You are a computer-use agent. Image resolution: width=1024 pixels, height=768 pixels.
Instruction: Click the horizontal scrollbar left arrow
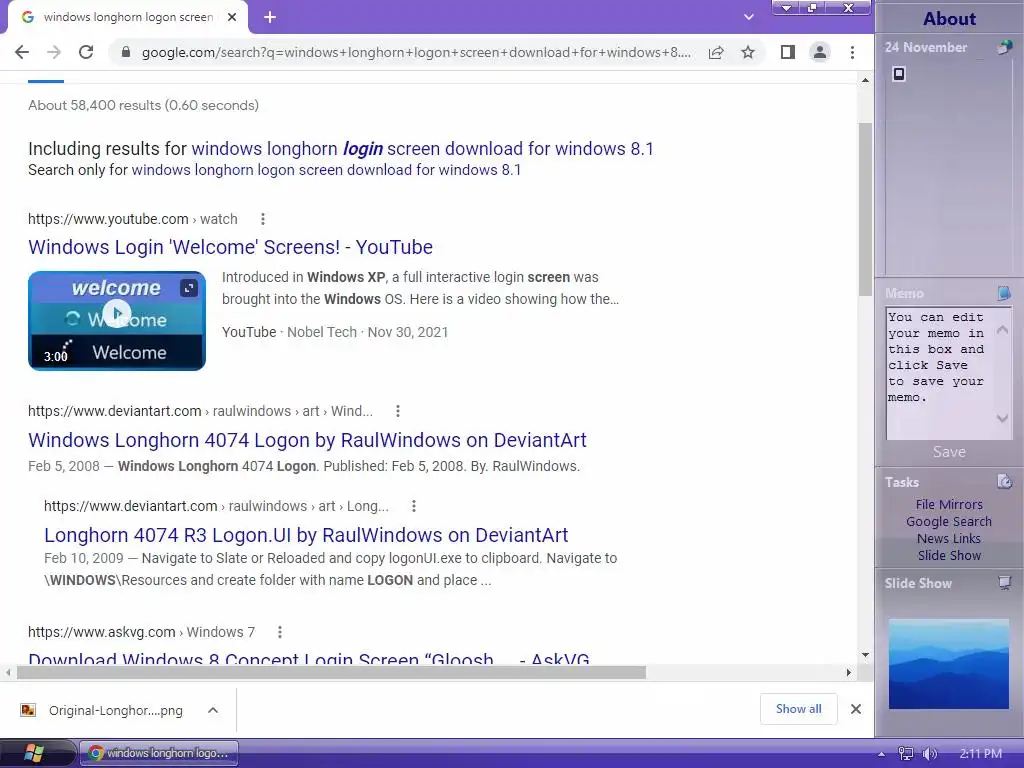(8, 673)
